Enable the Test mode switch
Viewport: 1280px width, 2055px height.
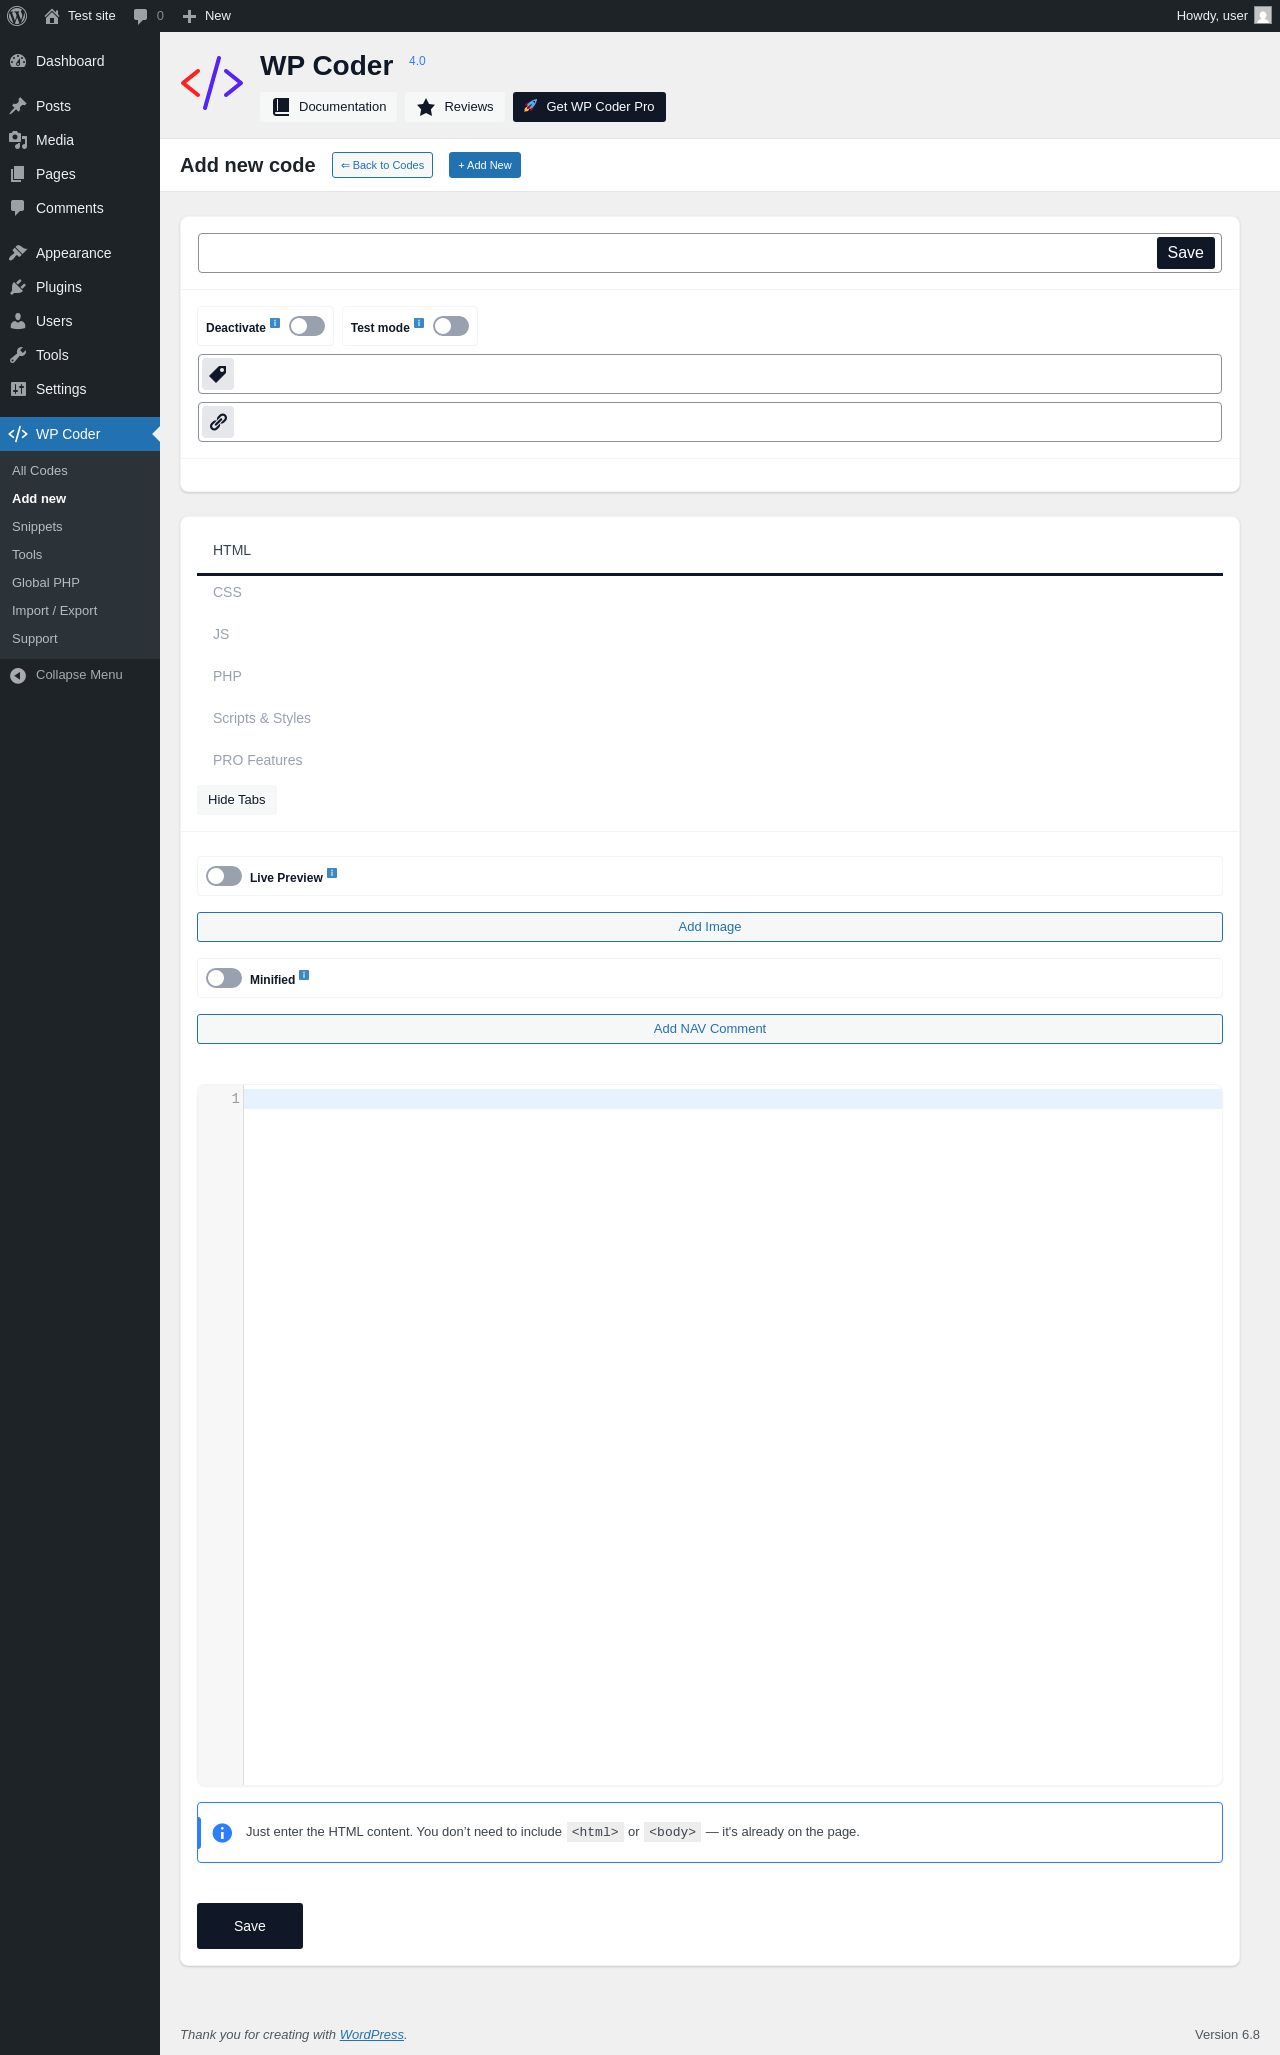(x=451, y=326)
